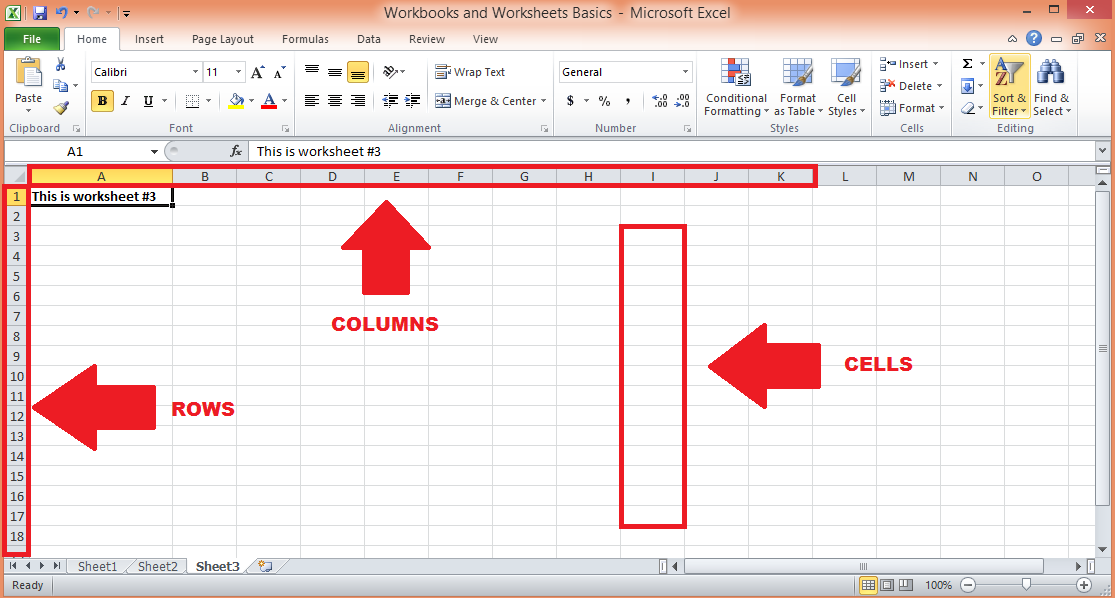Click the Paste clipboard icon
Screen dimensions: 1115x598
(28, 74)
